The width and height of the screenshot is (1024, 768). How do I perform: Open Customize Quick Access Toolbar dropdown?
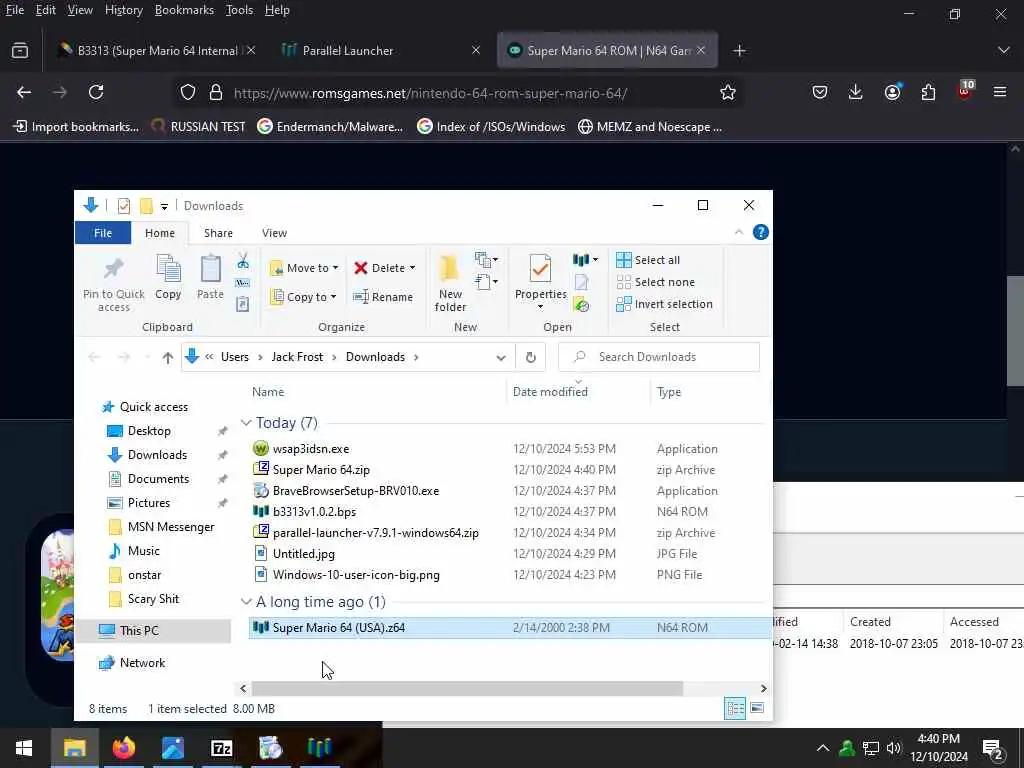[165, 206]
